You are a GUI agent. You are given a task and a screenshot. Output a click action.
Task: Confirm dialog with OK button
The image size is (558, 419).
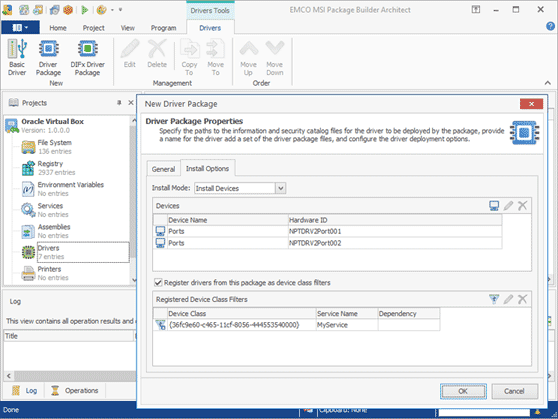point(463,391)
